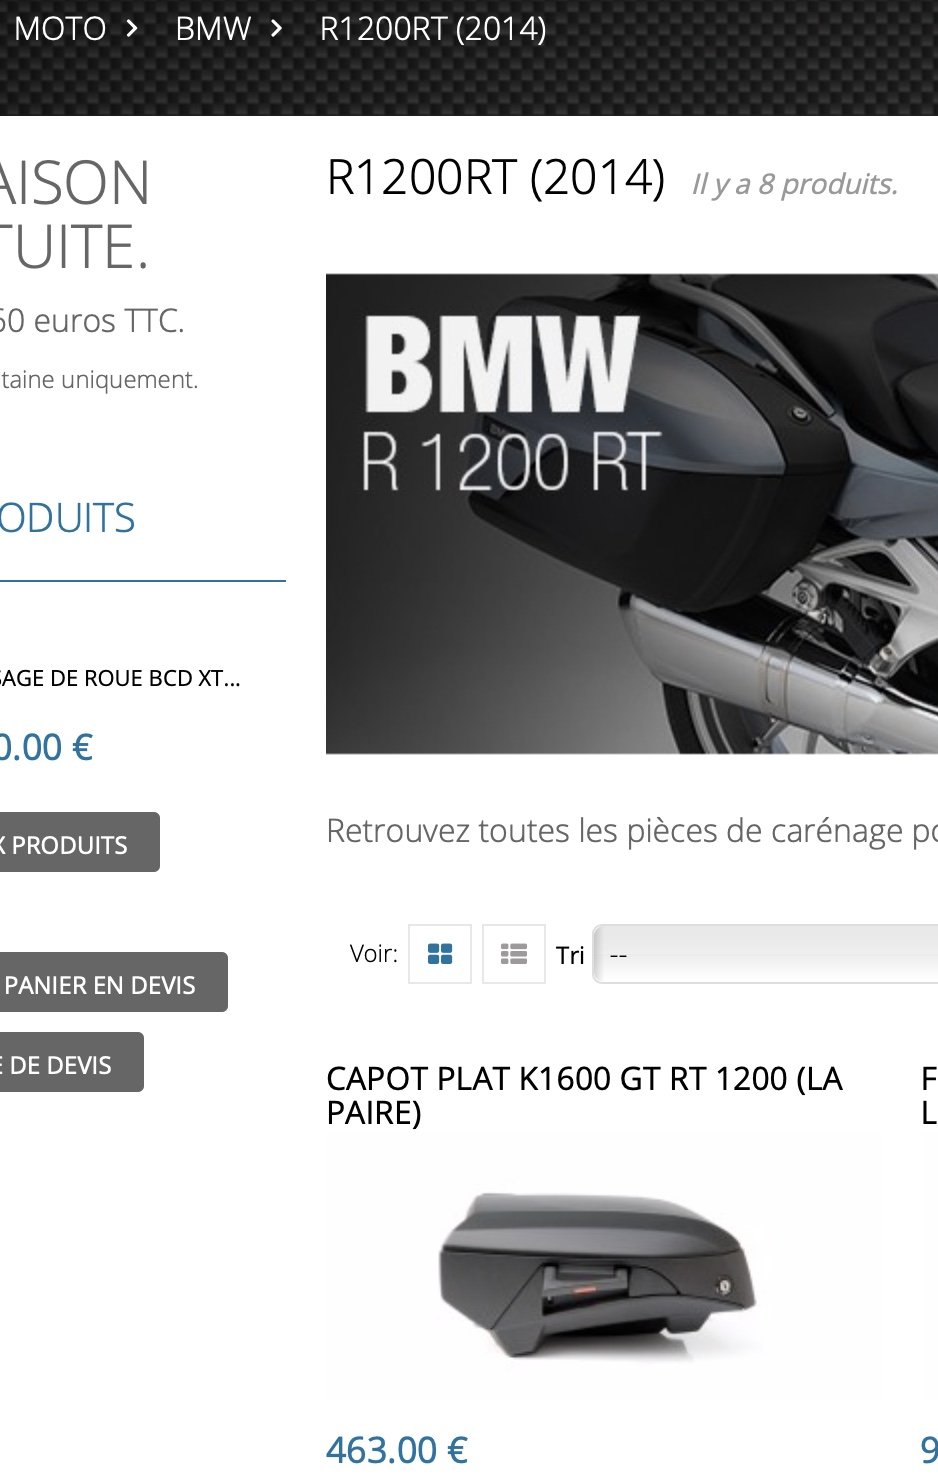
Task: Click the sidebar PRODUITS heading
Action: pyautogui.click(x=67, y=518)
